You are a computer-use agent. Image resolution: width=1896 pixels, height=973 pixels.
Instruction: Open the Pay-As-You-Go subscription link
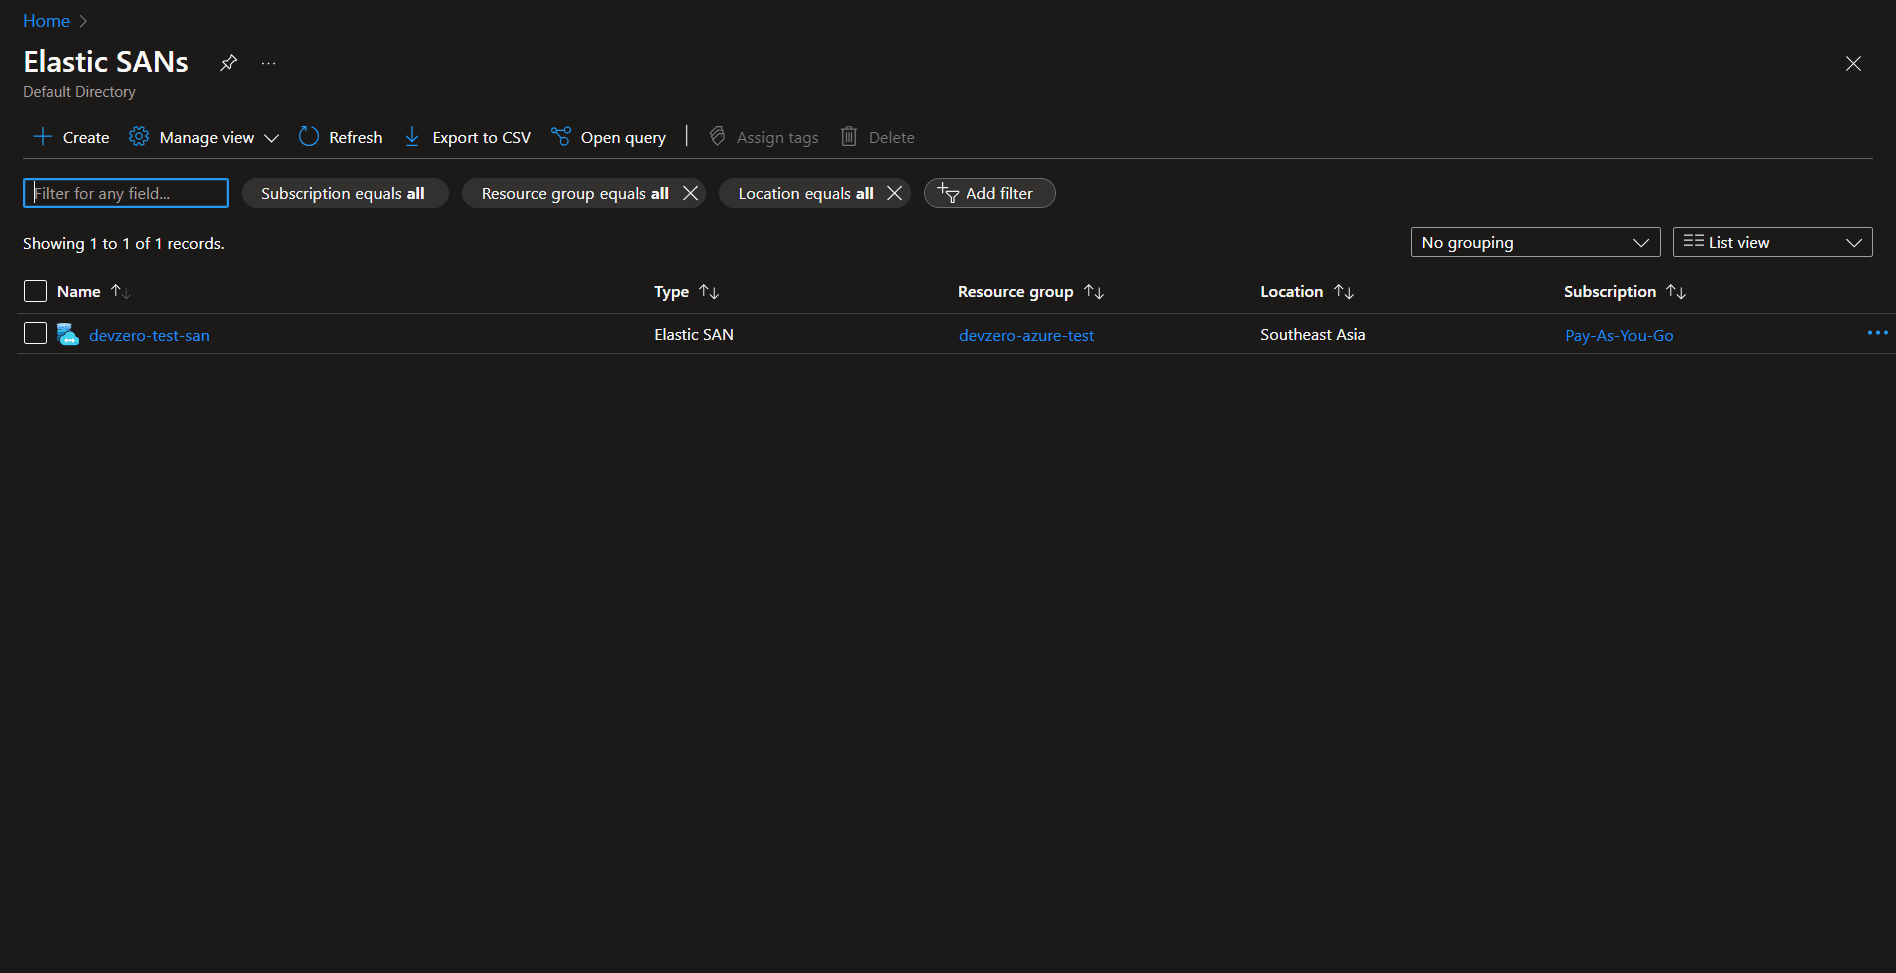[1619, 335]
